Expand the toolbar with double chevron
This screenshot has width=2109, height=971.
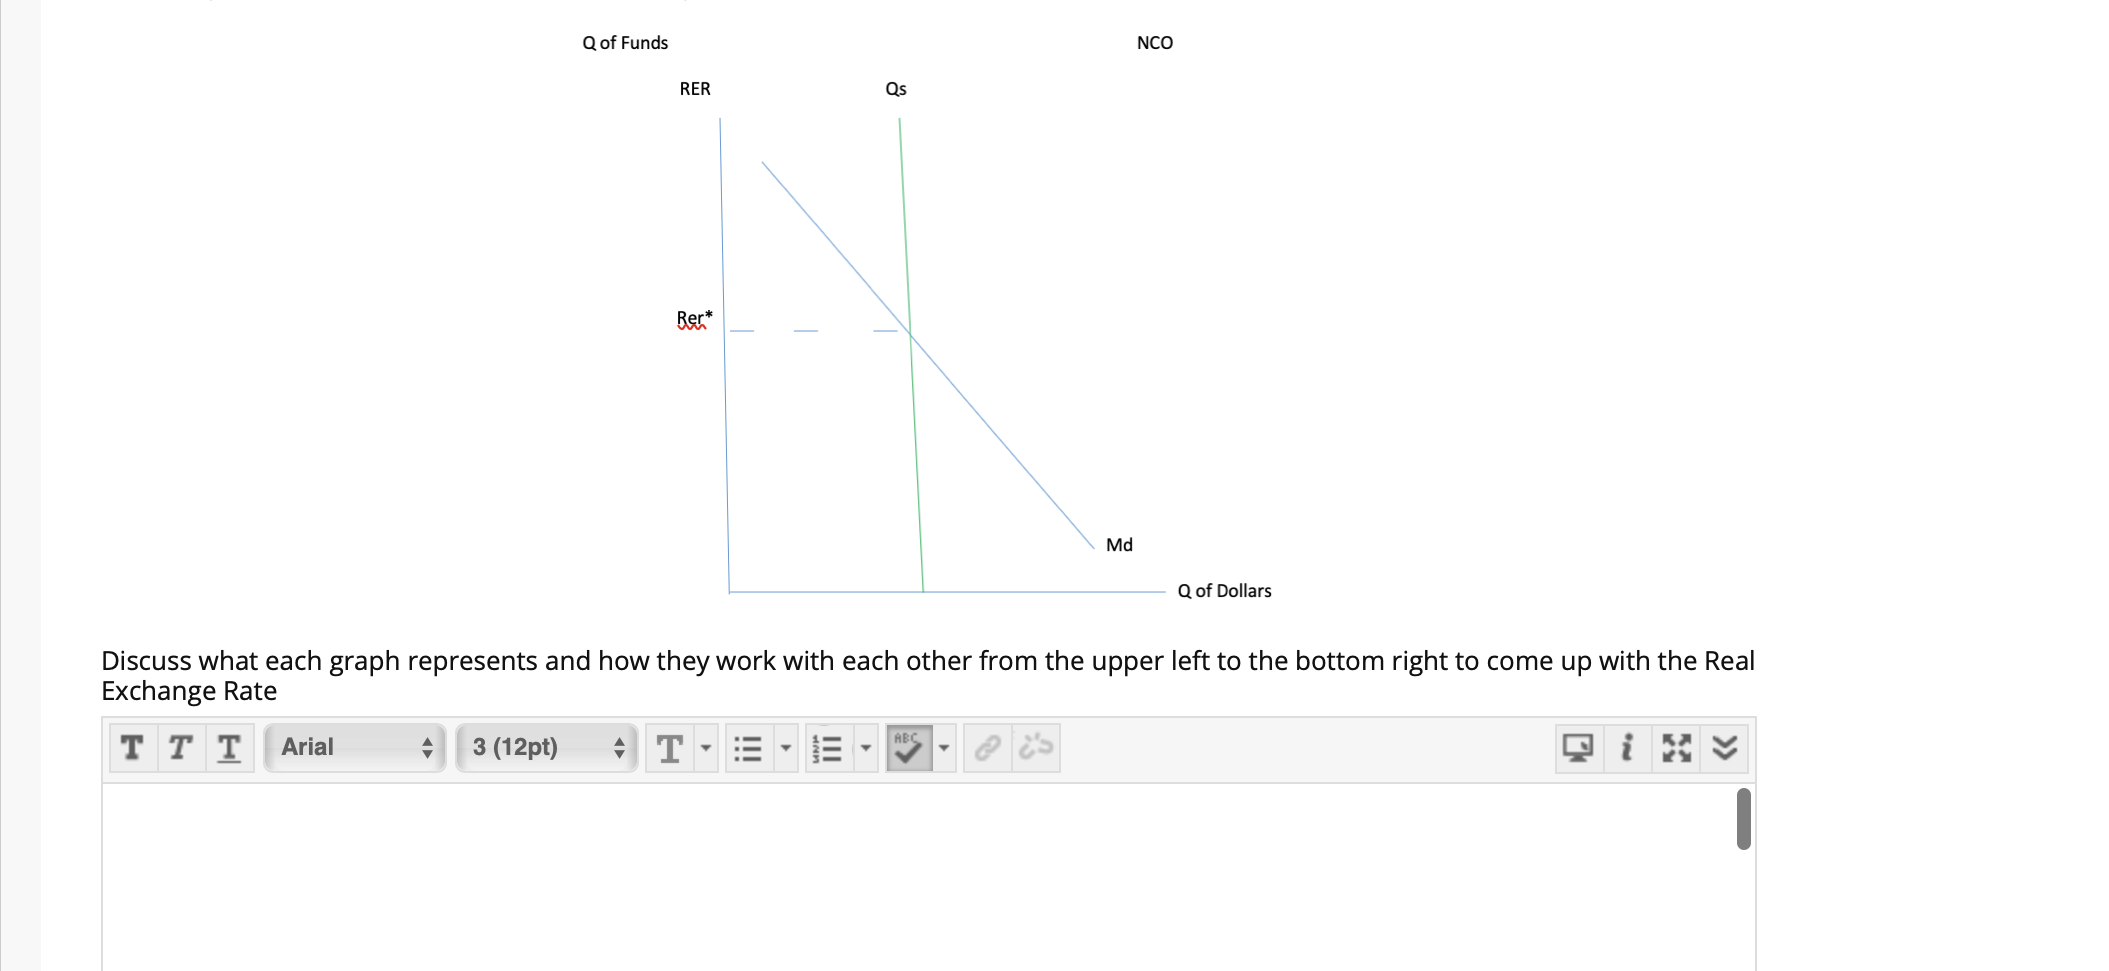1724,748
